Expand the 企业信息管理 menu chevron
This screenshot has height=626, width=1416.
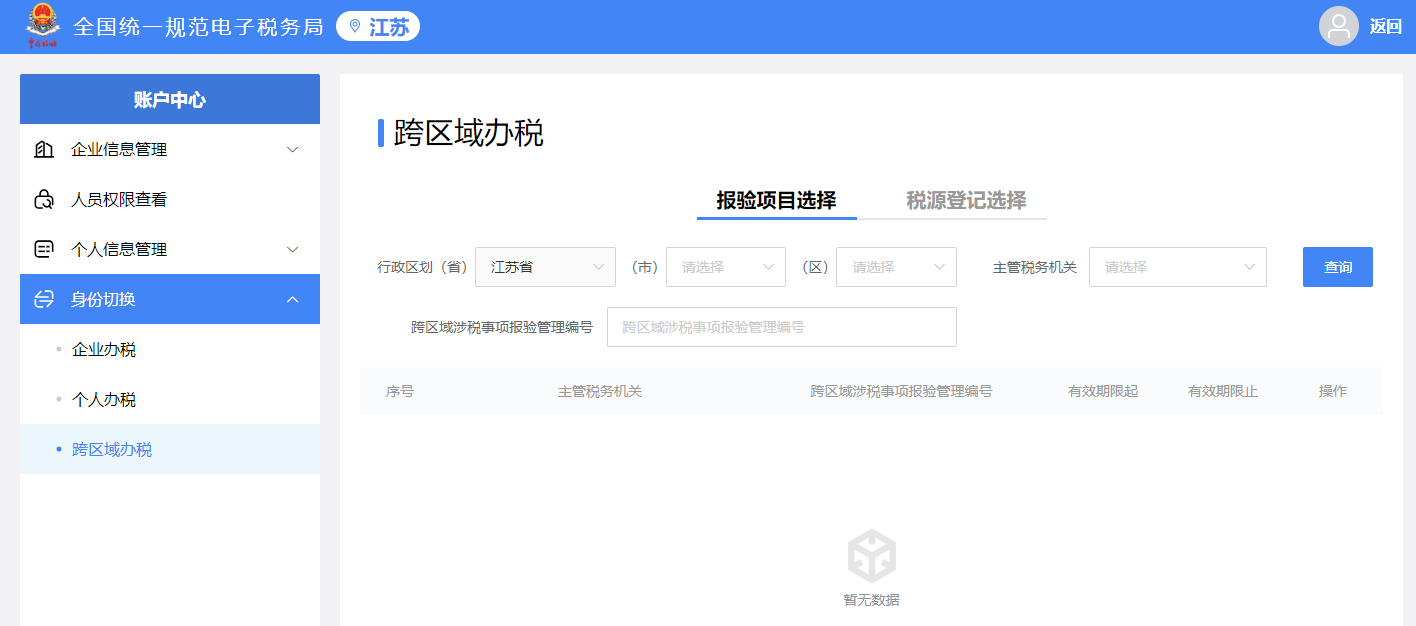pos(293,150)
